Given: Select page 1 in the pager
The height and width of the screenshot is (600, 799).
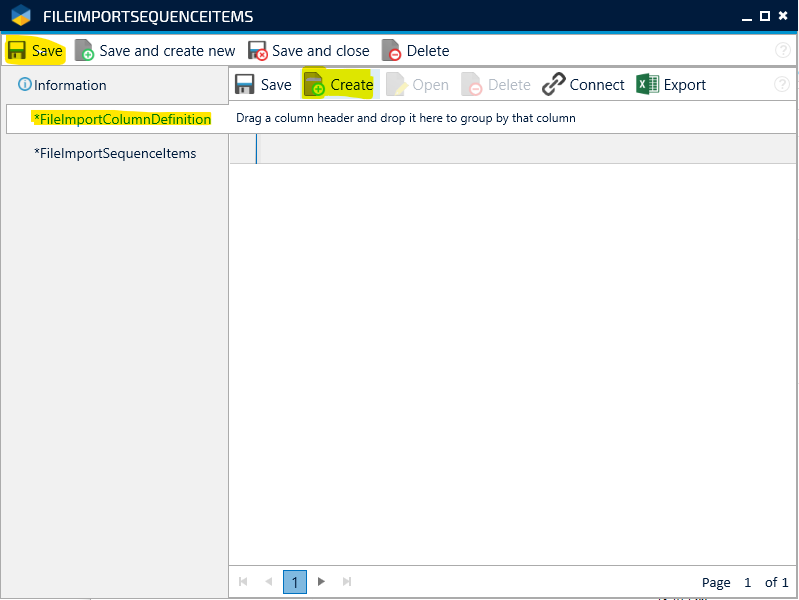Looking at the screenshot, I should pyautogui.click(x=295, y=581).
